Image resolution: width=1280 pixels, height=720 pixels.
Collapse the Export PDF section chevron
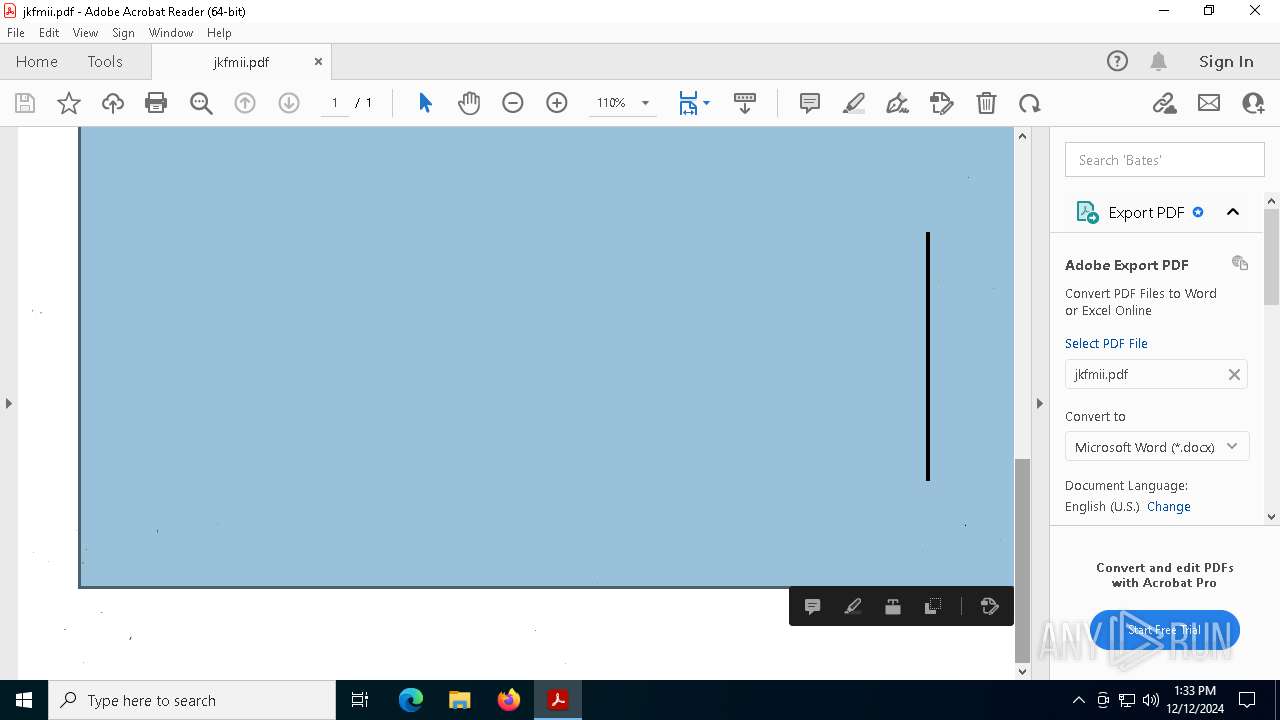1233,212
